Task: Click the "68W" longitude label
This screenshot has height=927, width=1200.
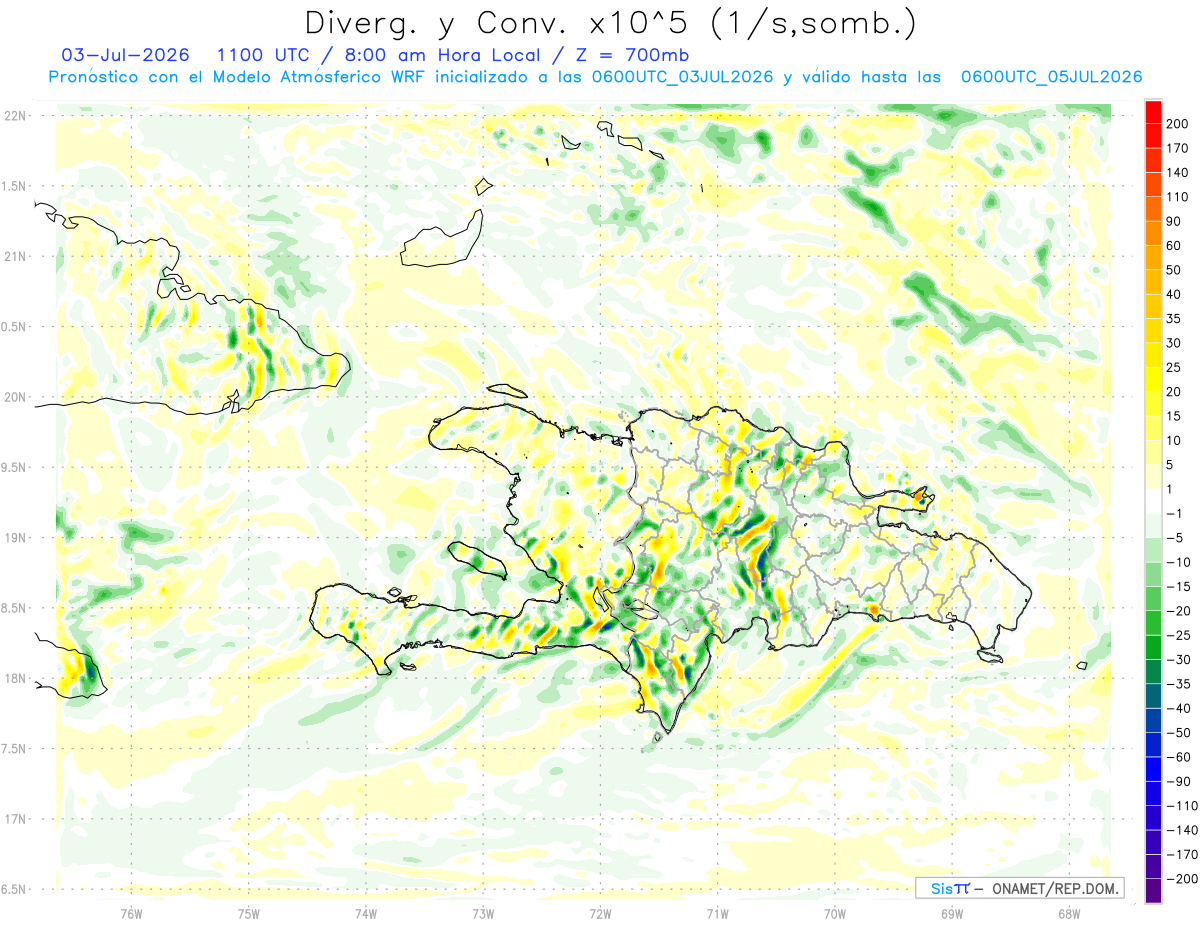Action: pyautogui.click(x=1069, y=913)
